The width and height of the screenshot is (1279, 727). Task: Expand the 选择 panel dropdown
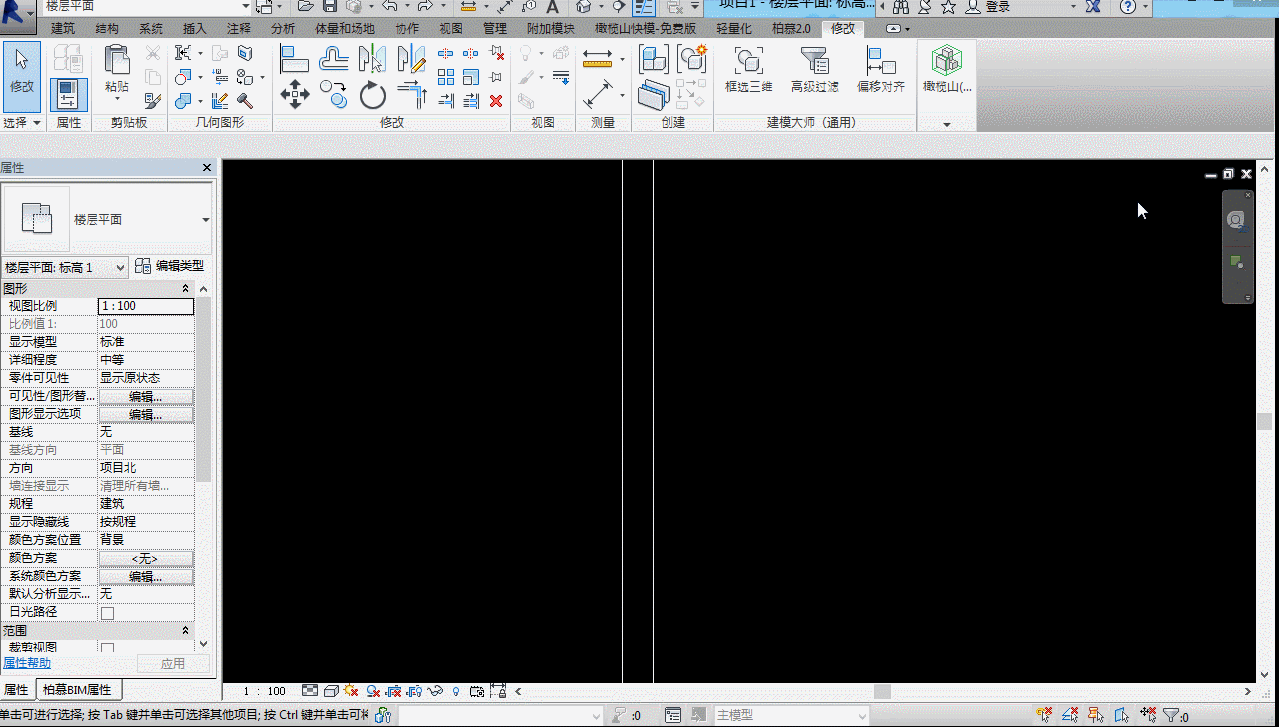22,122
